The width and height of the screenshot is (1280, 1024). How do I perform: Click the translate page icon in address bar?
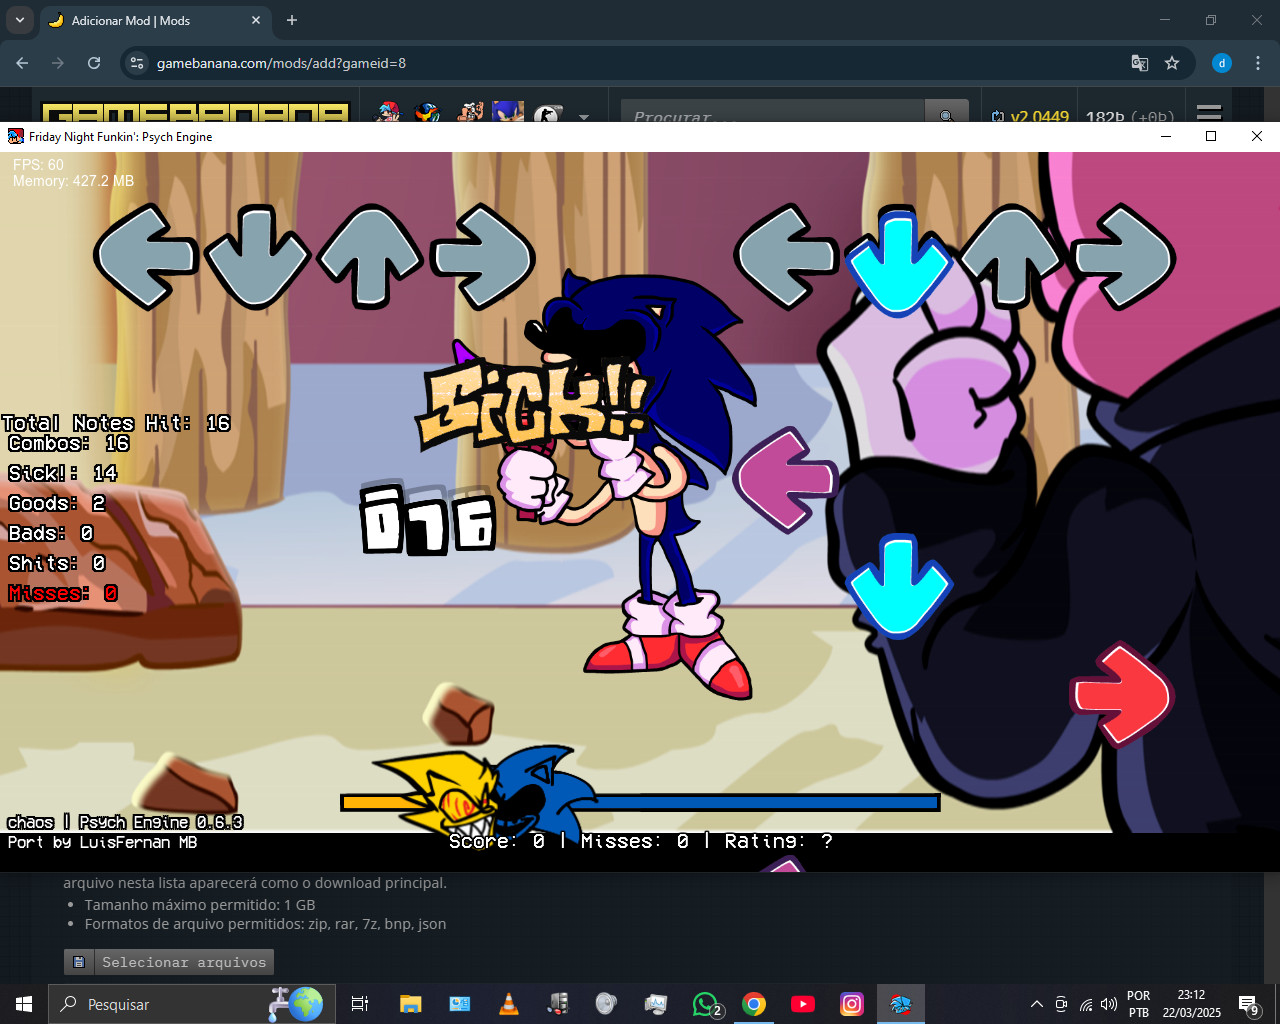[x=1139, y=63]
